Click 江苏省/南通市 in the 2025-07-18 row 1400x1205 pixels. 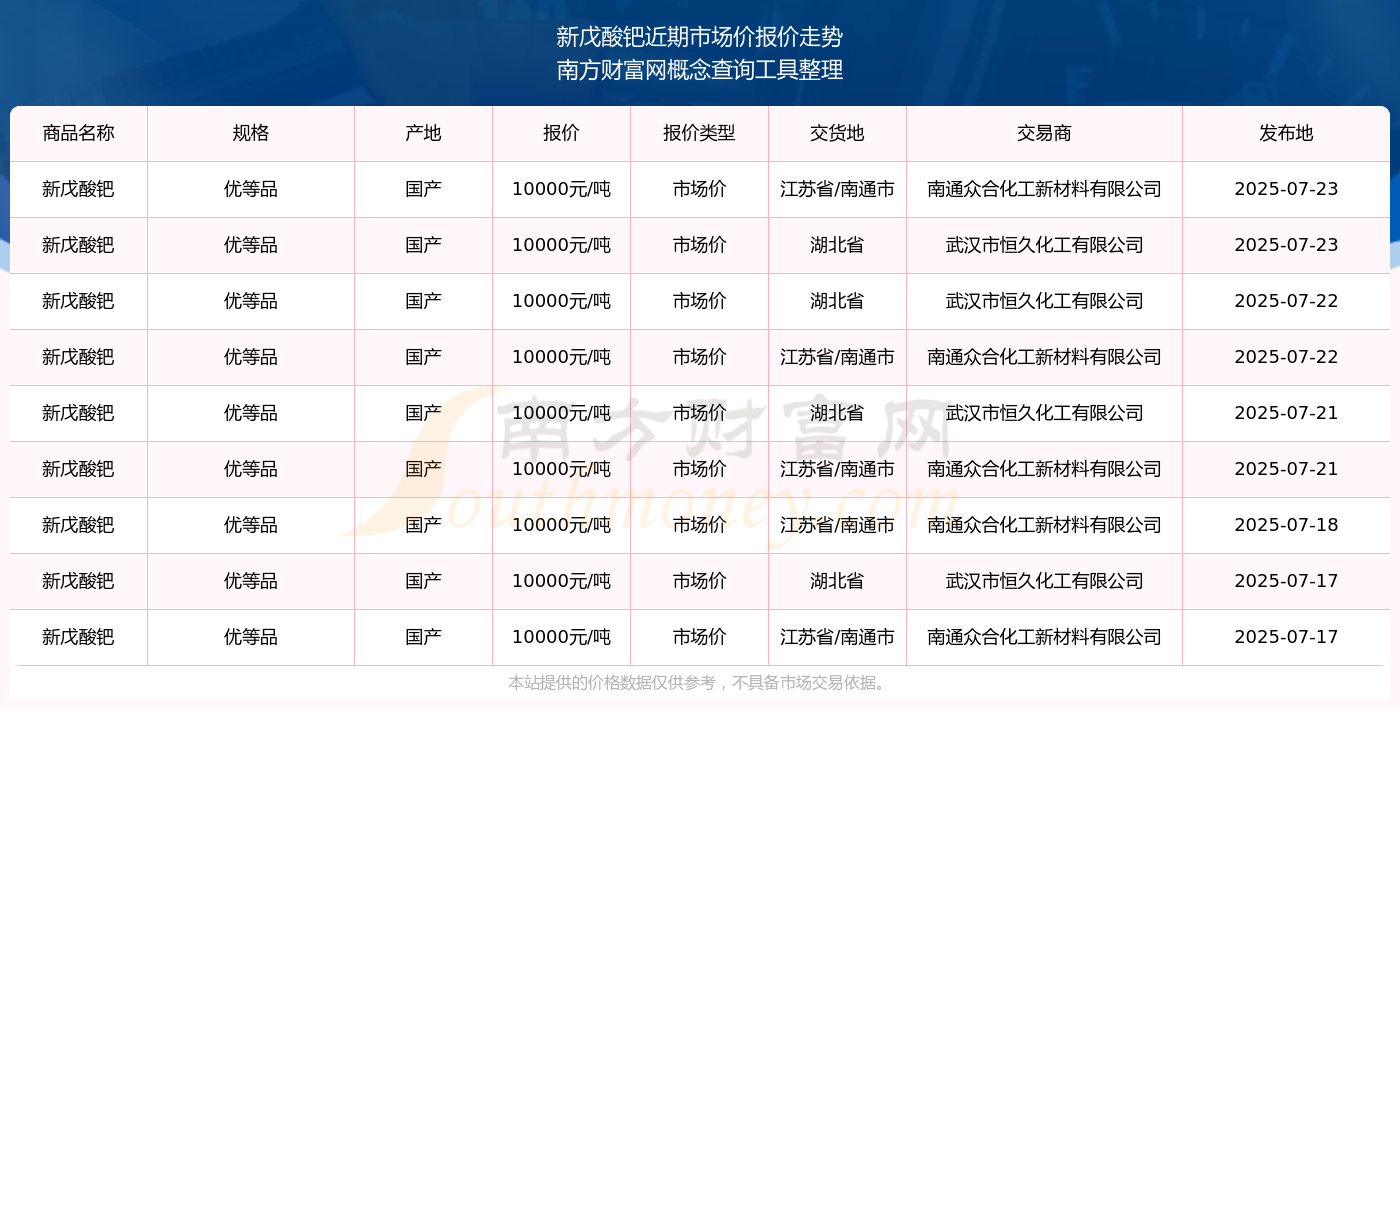[838, 525]
